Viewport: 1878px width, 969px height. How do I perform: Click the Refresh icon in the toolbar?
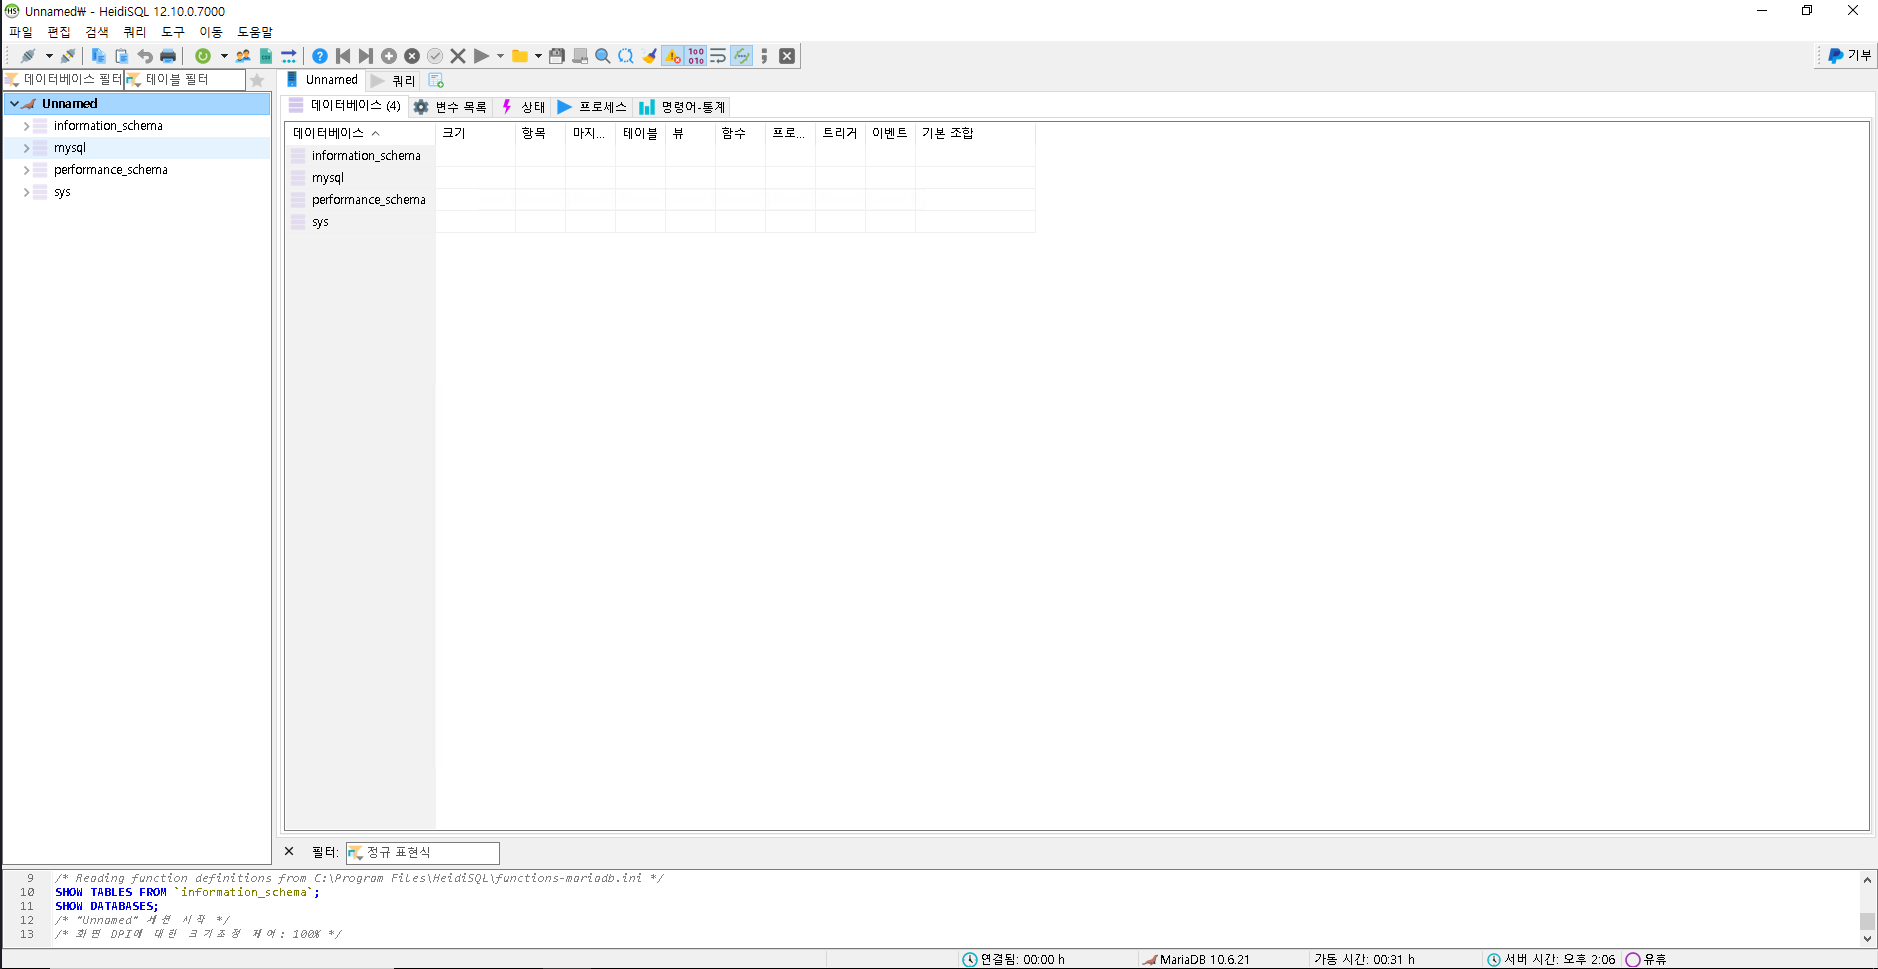(204, 55)
